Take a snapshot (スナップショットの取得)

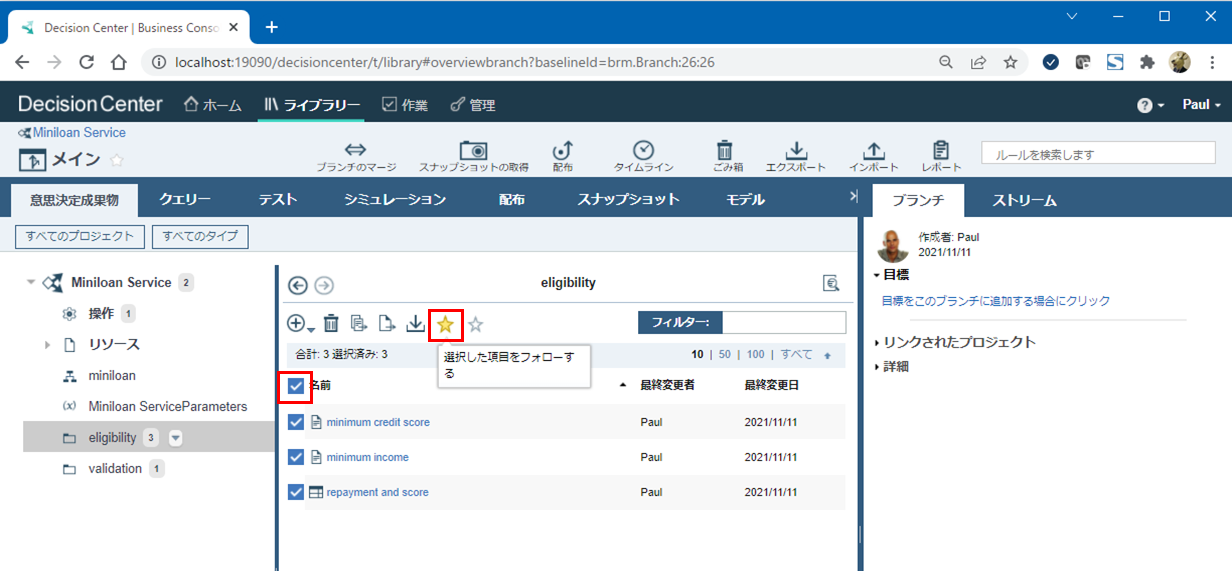tap(473, 156)
